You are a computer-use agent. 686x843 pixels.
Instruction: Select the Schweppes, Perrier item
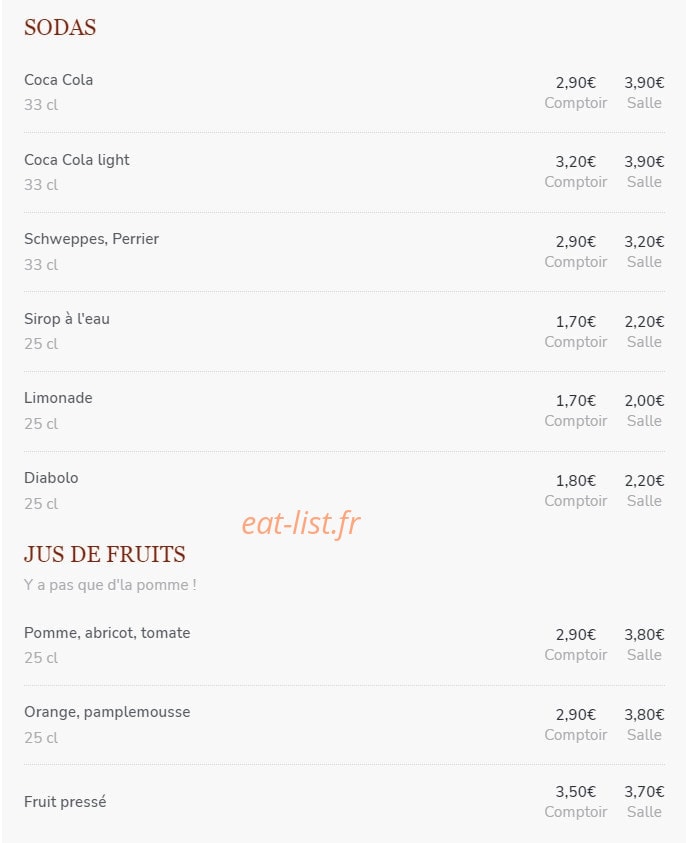pos(91,239)
